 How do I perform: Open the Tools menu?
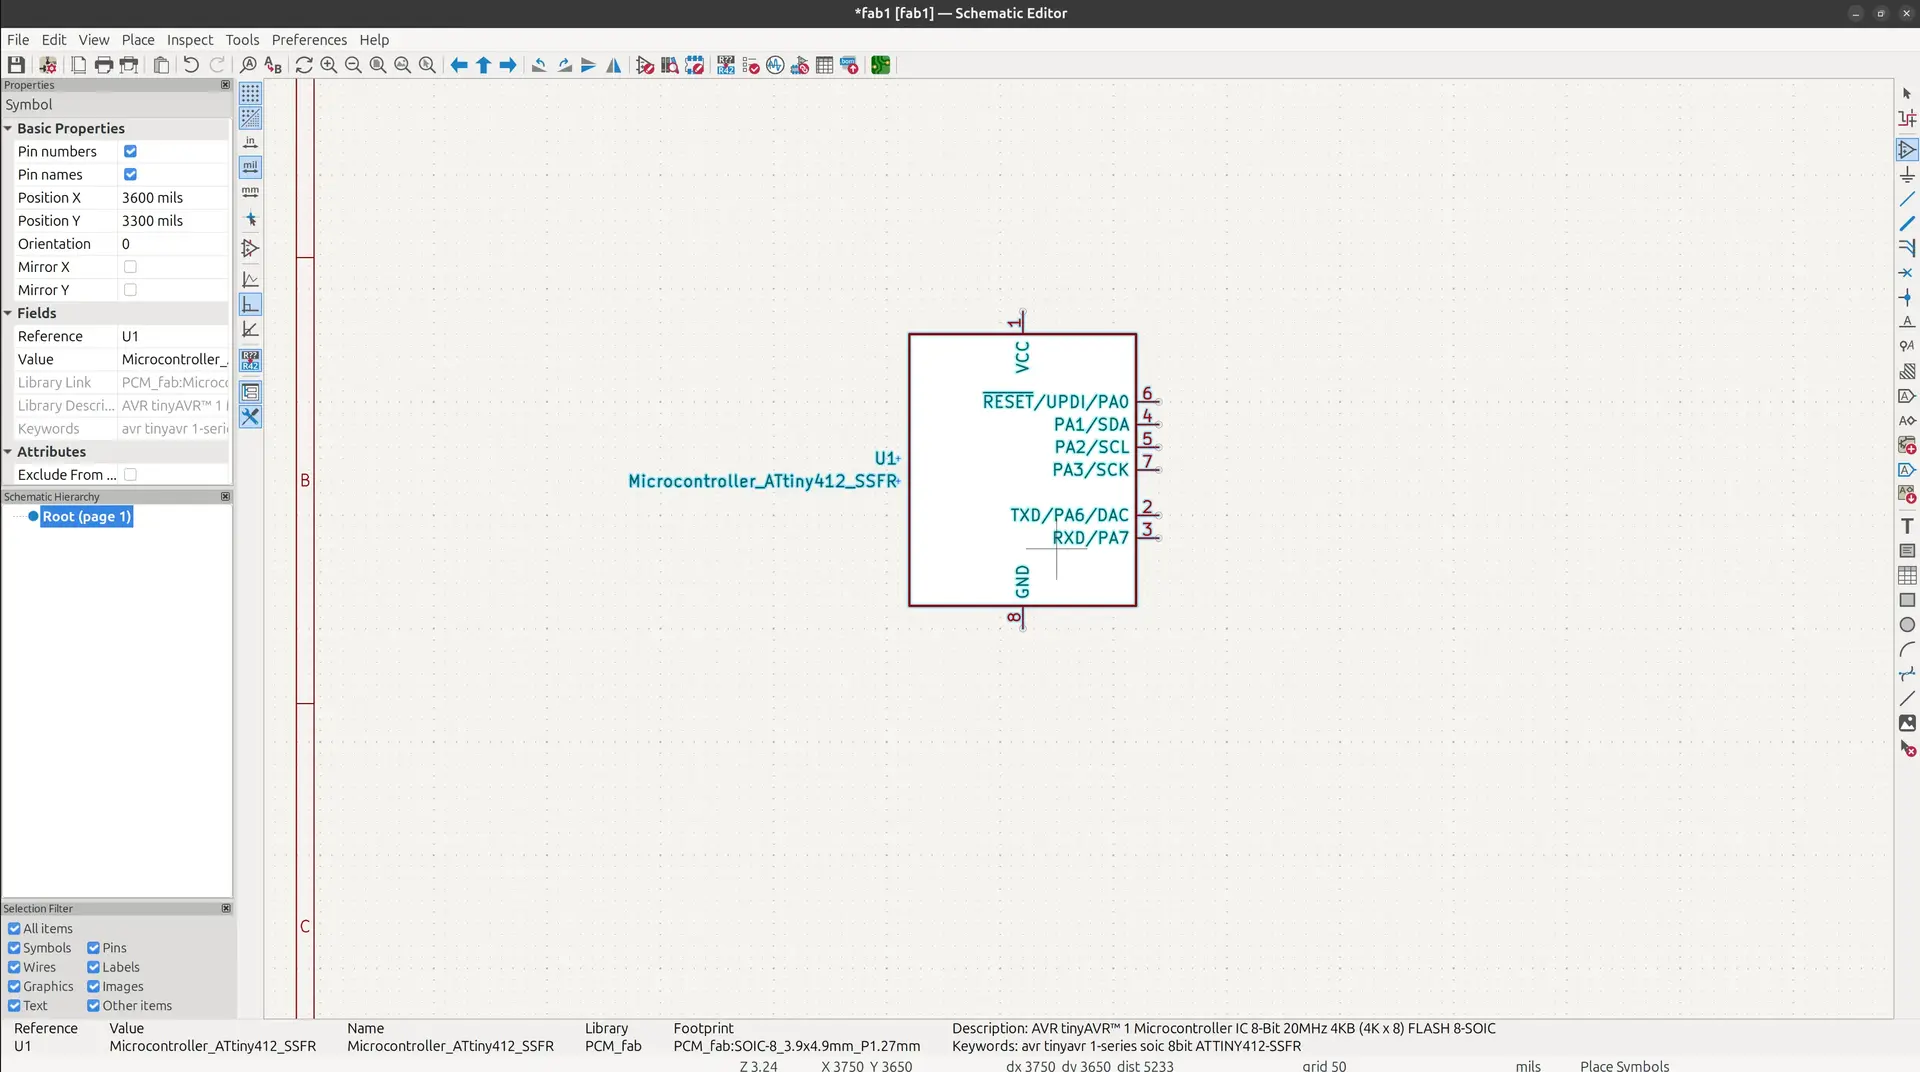(x=242, y=40)
